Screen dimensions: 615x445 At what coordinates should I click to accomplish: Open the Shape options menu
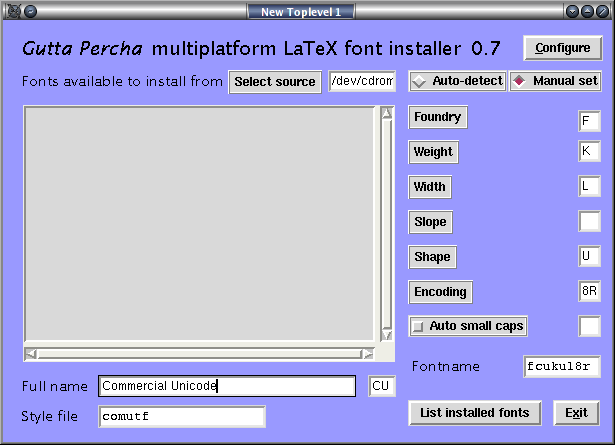click(x=432, y=257)
